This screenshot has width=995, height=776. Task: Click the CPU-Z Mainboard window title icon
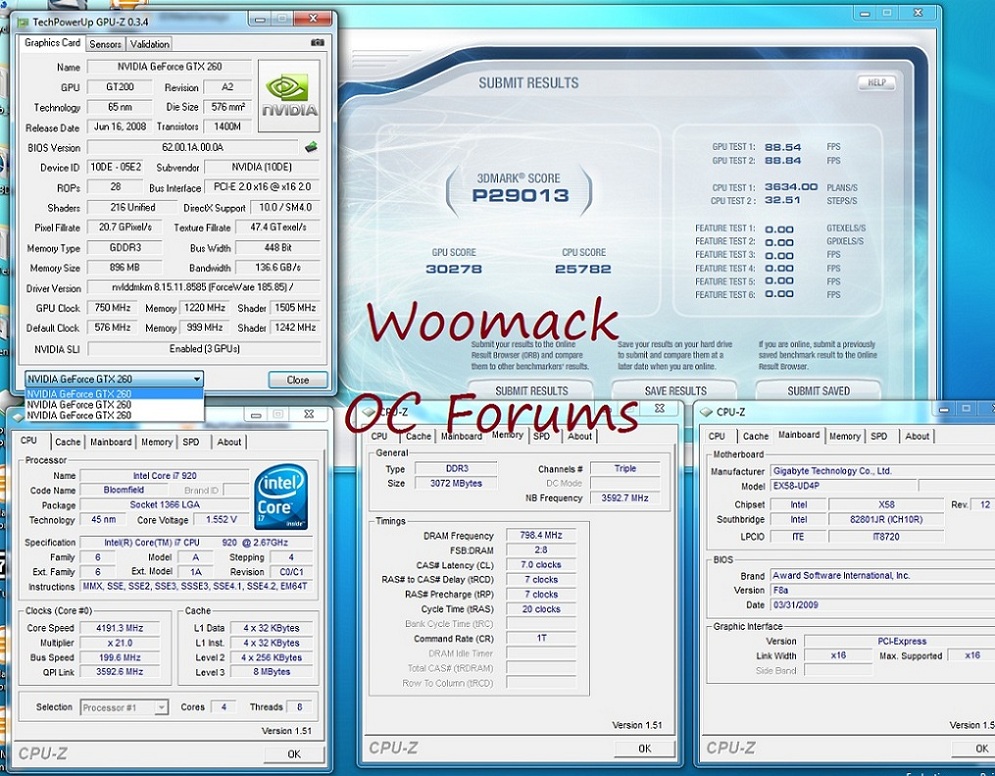click(706, 412)
